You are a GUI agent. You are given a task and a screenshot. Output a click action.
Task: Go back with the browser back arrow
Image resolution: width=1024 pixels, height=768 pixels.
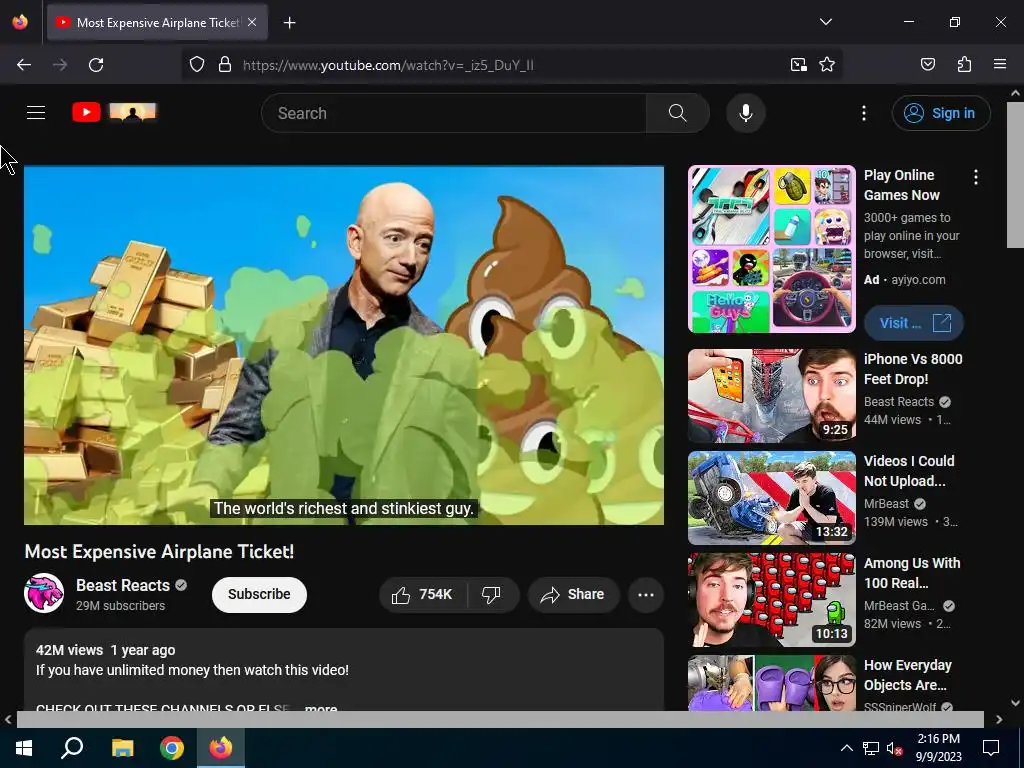pyautogui.click(x=24, y=65)
